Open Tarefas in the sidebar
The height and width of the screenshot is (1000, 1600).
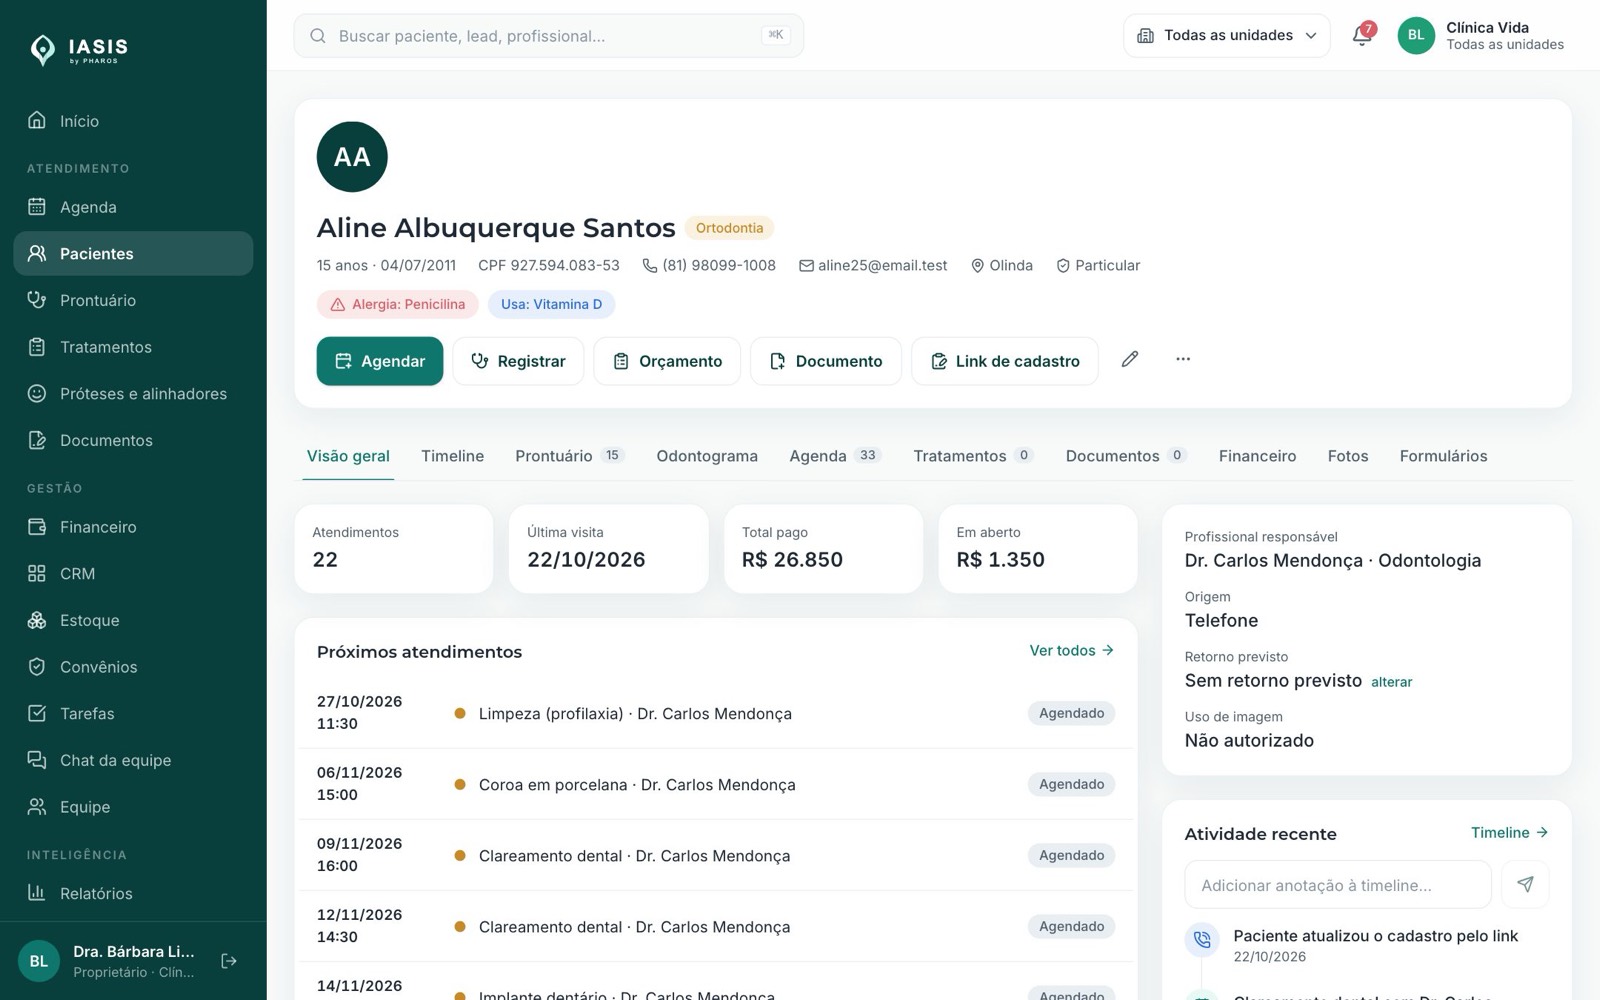click(x=133, y=714)
